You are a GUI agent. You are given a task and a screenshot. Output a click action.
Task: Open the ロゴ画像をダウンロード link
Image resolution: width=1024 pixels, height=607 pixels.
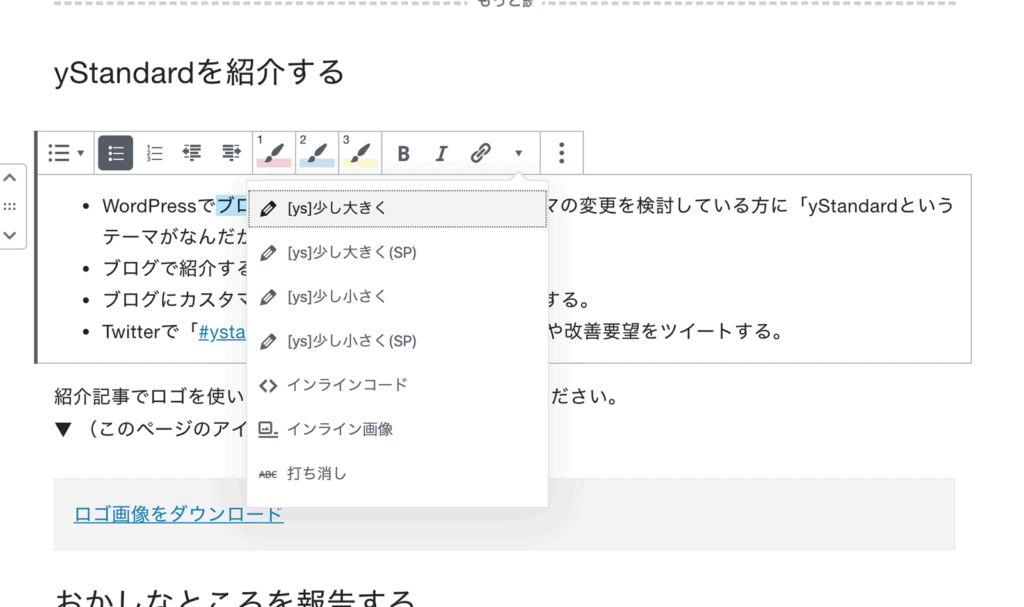coord(178,514)
